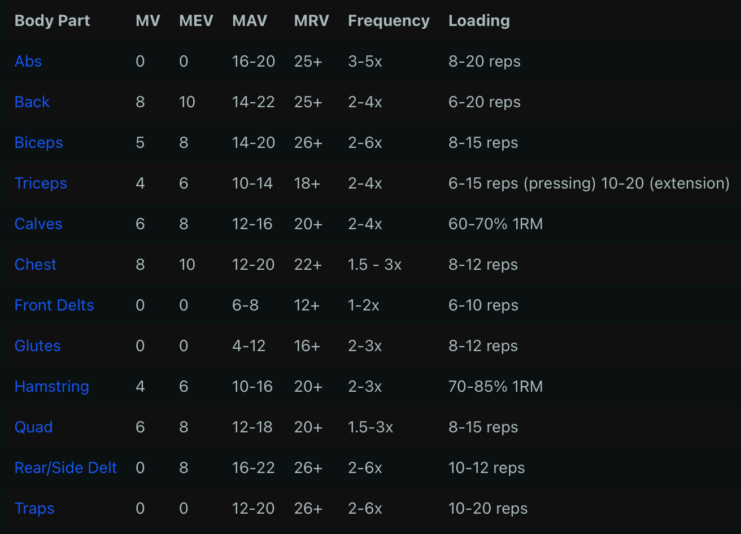Select the Glutes link
Image resolution: width=741 pixels, height=534 pixels.
pos(37,346)
